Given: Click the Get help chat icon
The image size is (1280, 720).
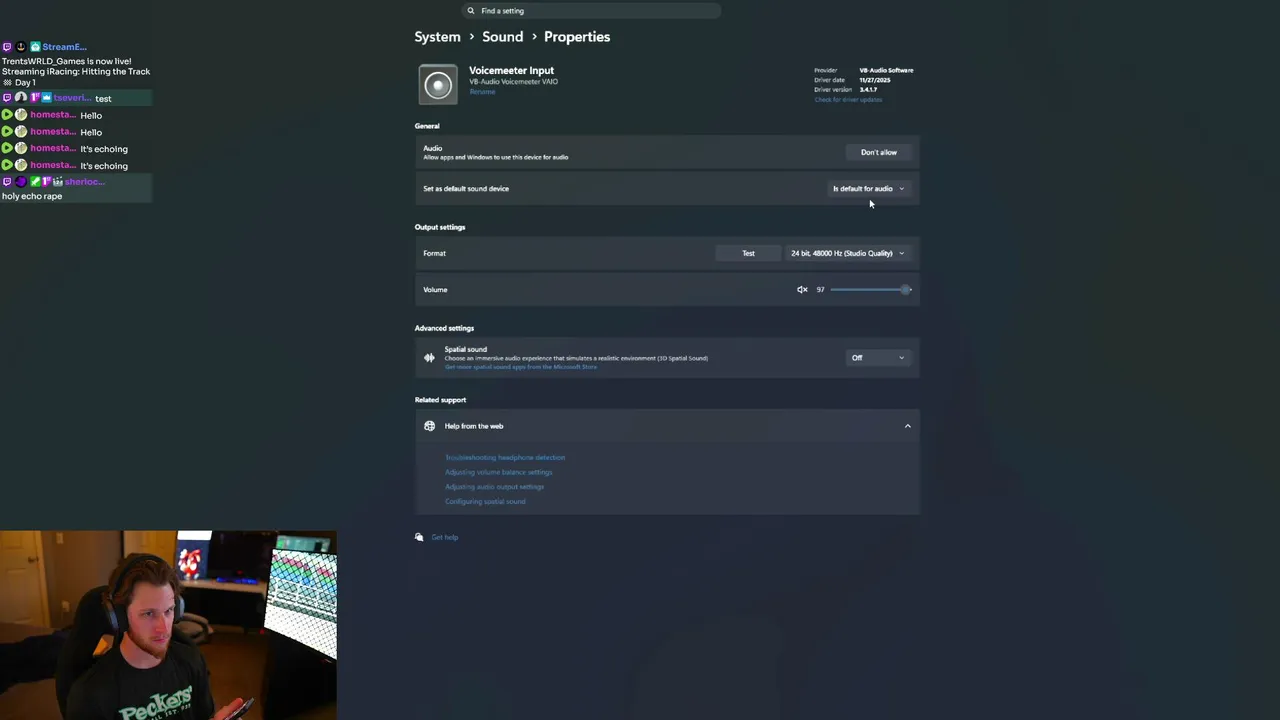Looking at the screenshot, I should 419,537.
